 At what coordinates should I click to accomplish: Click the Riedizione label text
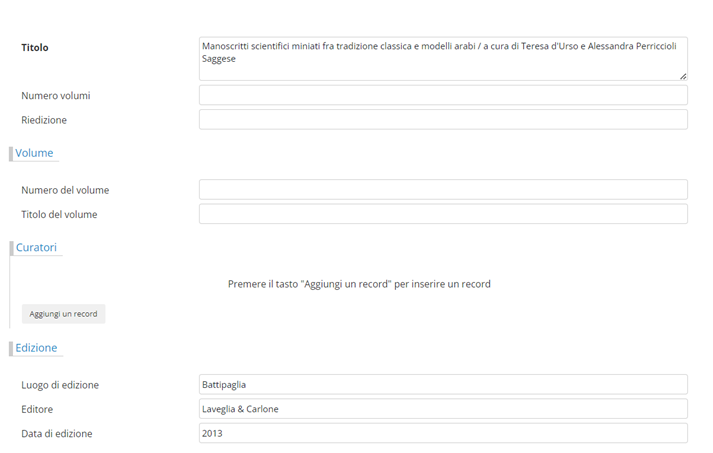pos(44,120)
